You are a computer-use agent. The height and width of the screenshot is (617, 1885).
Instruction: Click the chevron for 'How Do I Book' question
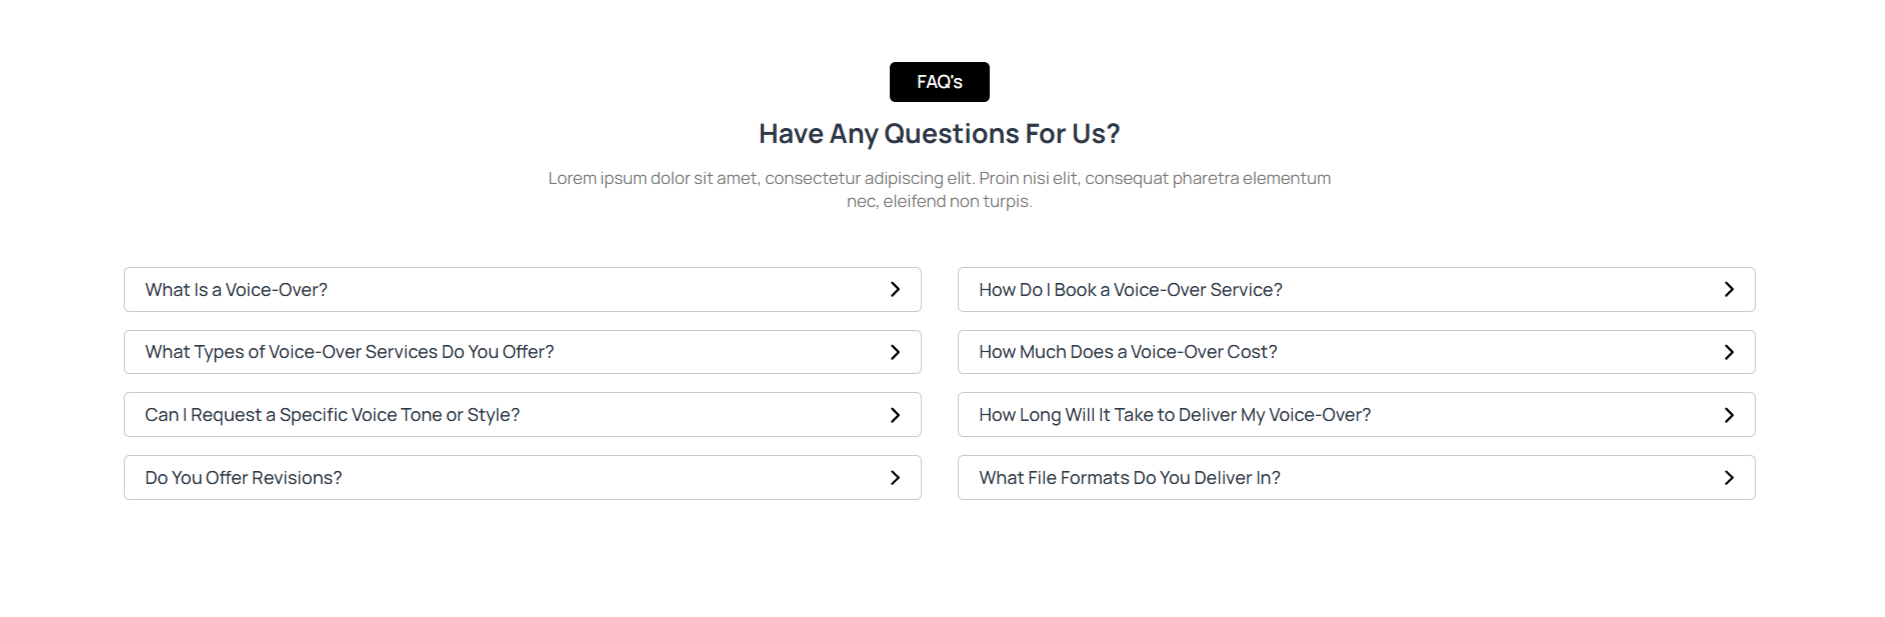1729,290
